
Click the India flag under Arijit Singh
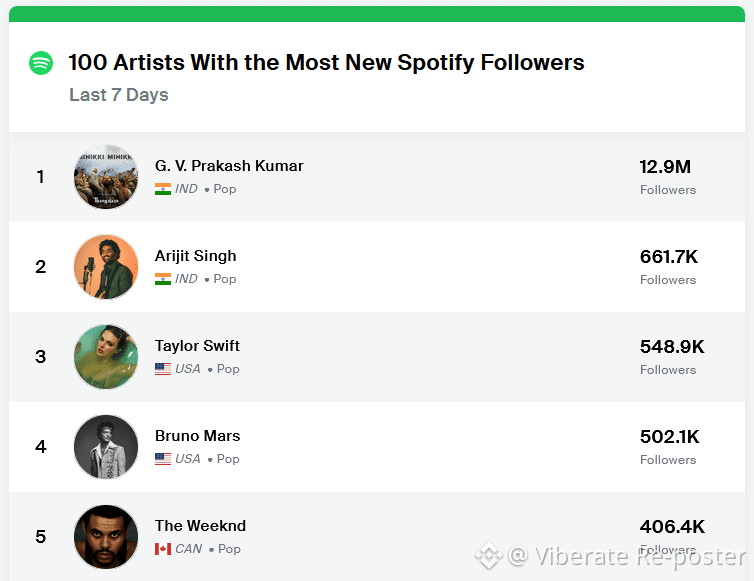coord(163,279)
